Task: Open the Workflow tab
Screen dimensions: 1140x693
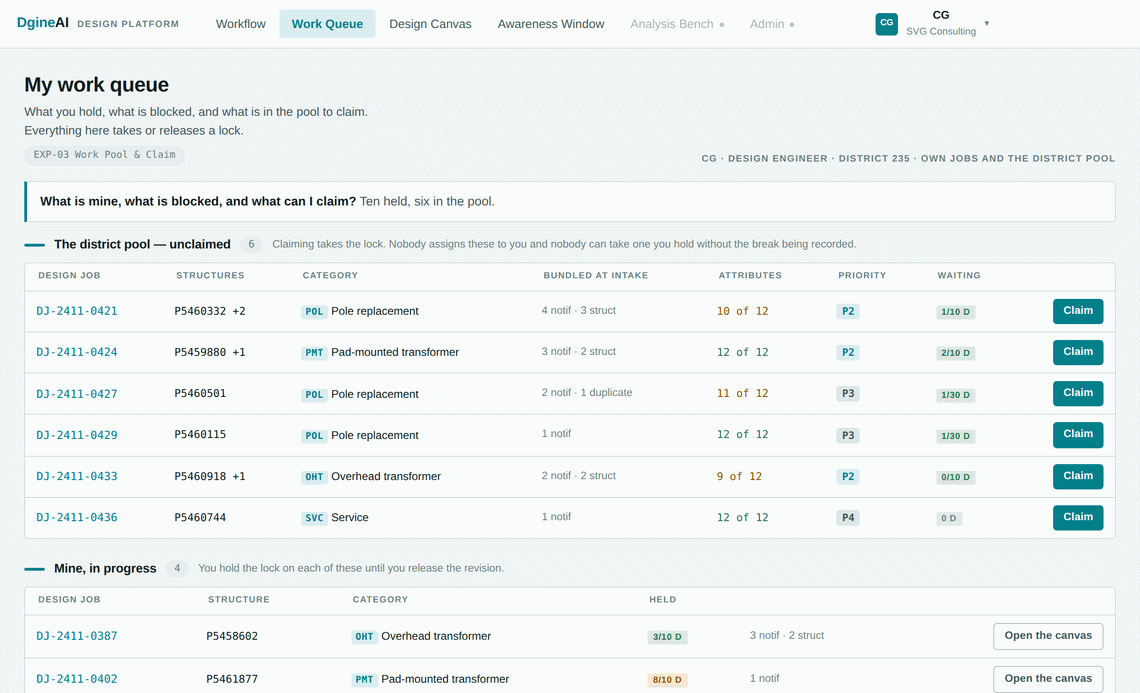Action: [241, 24]
